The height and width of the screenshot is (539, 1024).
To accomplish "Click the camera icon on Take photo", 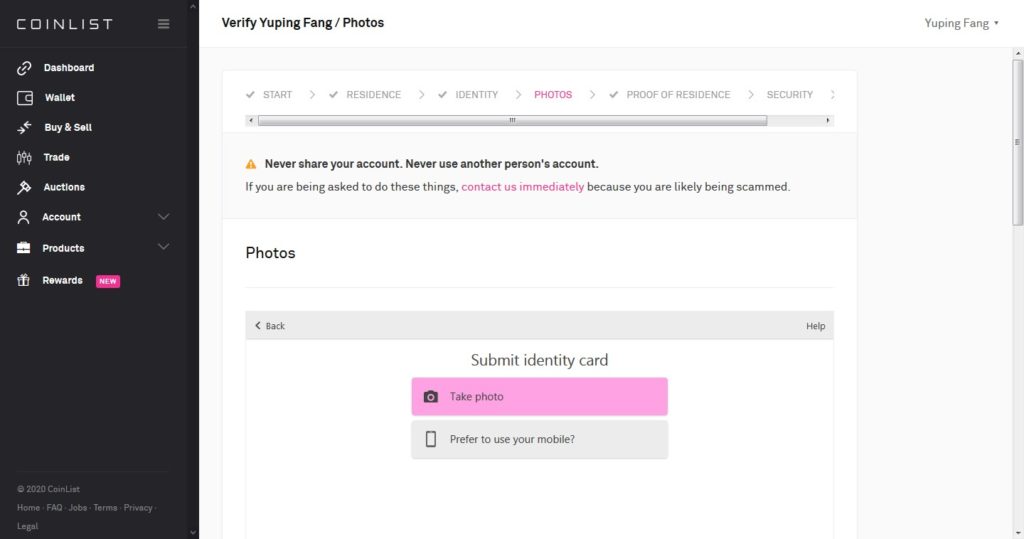I will (x=430, y=397).
